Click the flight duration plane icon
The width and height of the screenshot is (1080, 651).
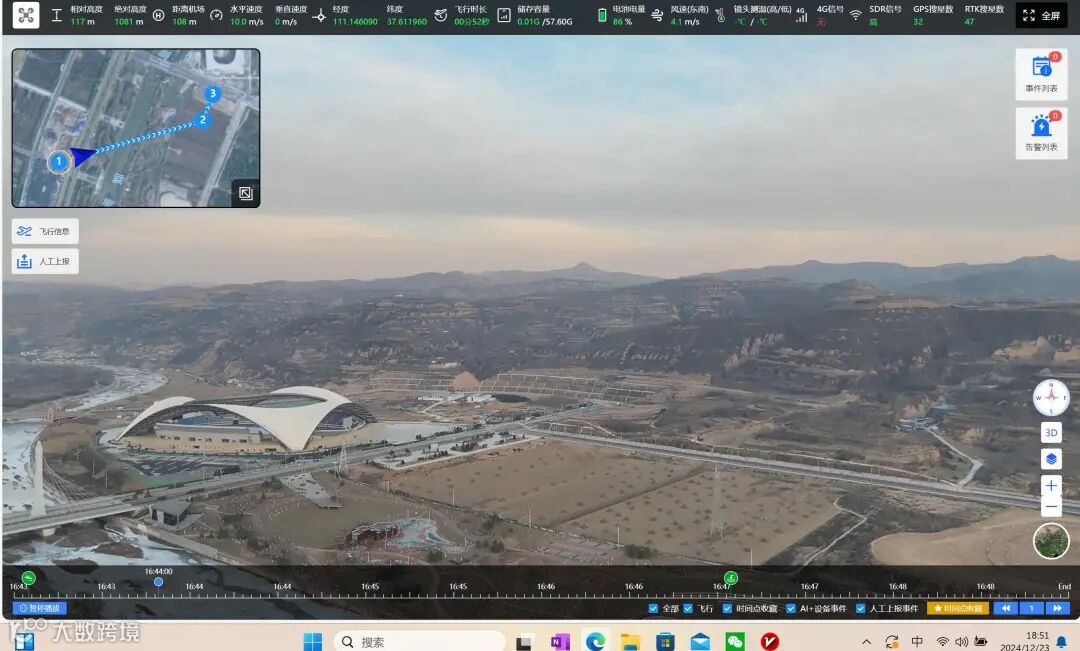441,15
